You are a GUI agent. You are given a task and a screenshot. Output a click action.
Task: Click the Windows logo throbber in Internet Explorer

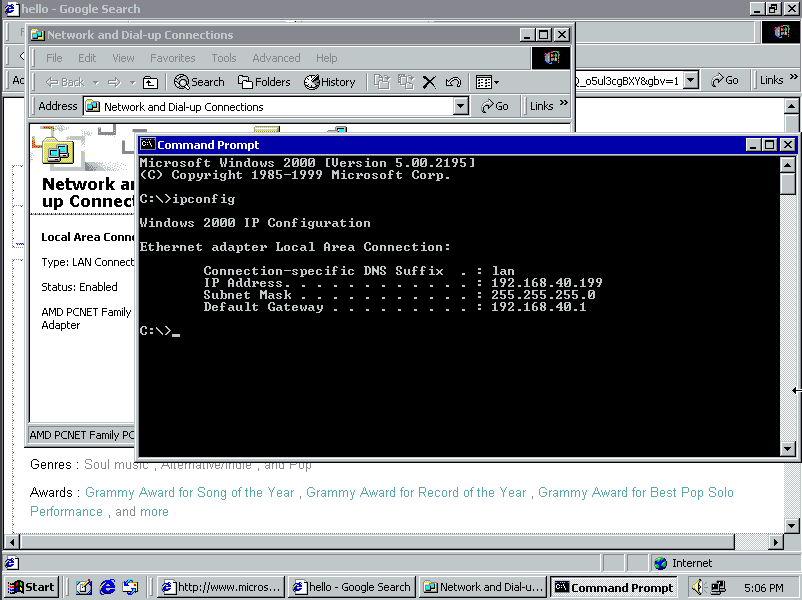781,32
